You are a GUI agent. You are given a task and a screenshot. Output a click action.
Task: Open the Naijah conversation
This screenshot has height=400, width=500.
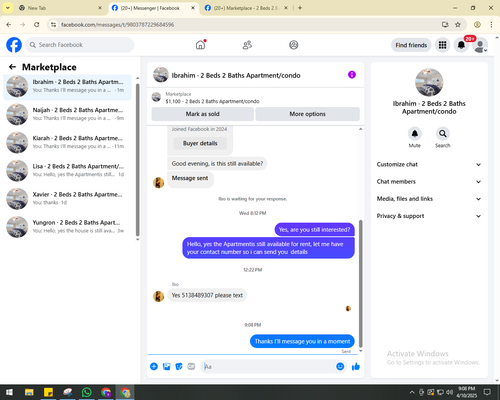[x=68, y=114]
